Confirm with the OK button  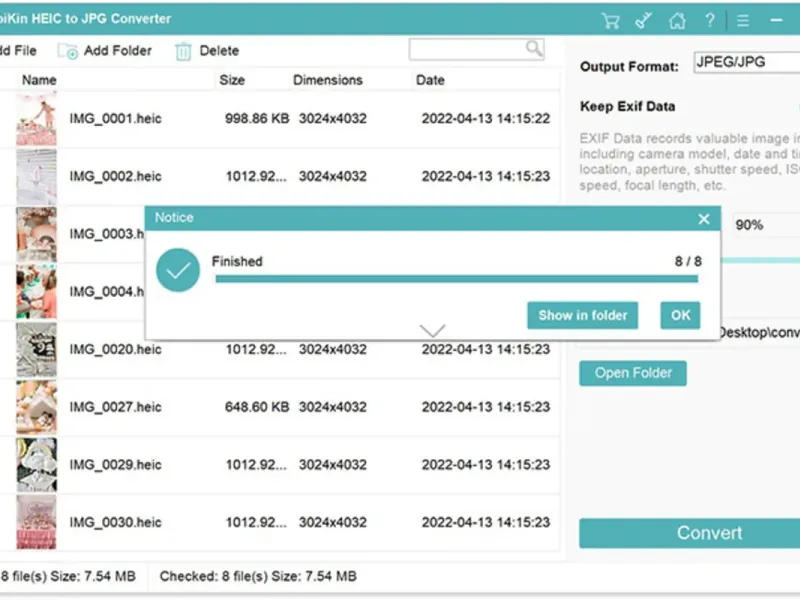pos(680,315)
